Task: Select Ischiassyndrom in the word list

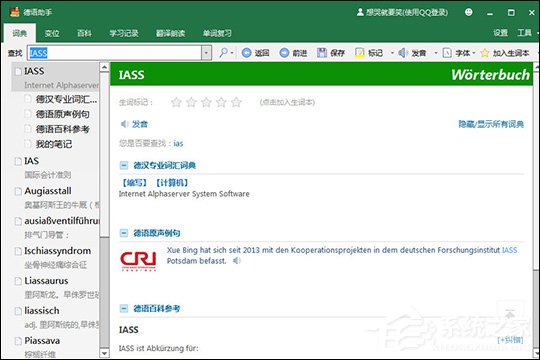Action: coord(58,251)
